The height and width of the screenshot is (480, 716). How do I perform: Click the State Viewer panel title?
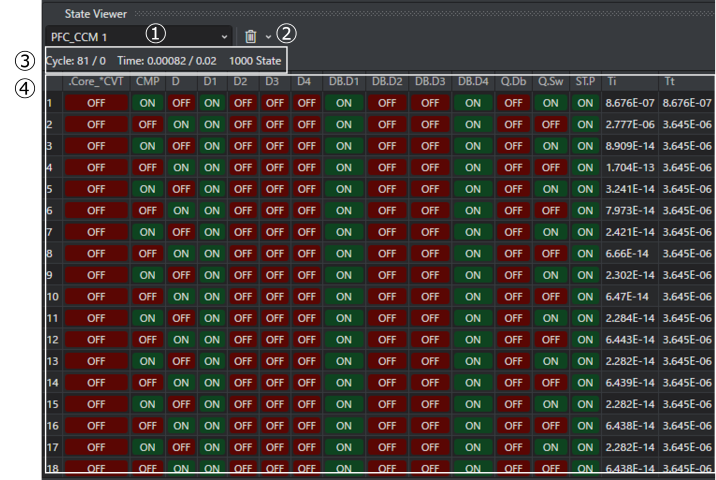pyautogui.click(x=94, y=14)
